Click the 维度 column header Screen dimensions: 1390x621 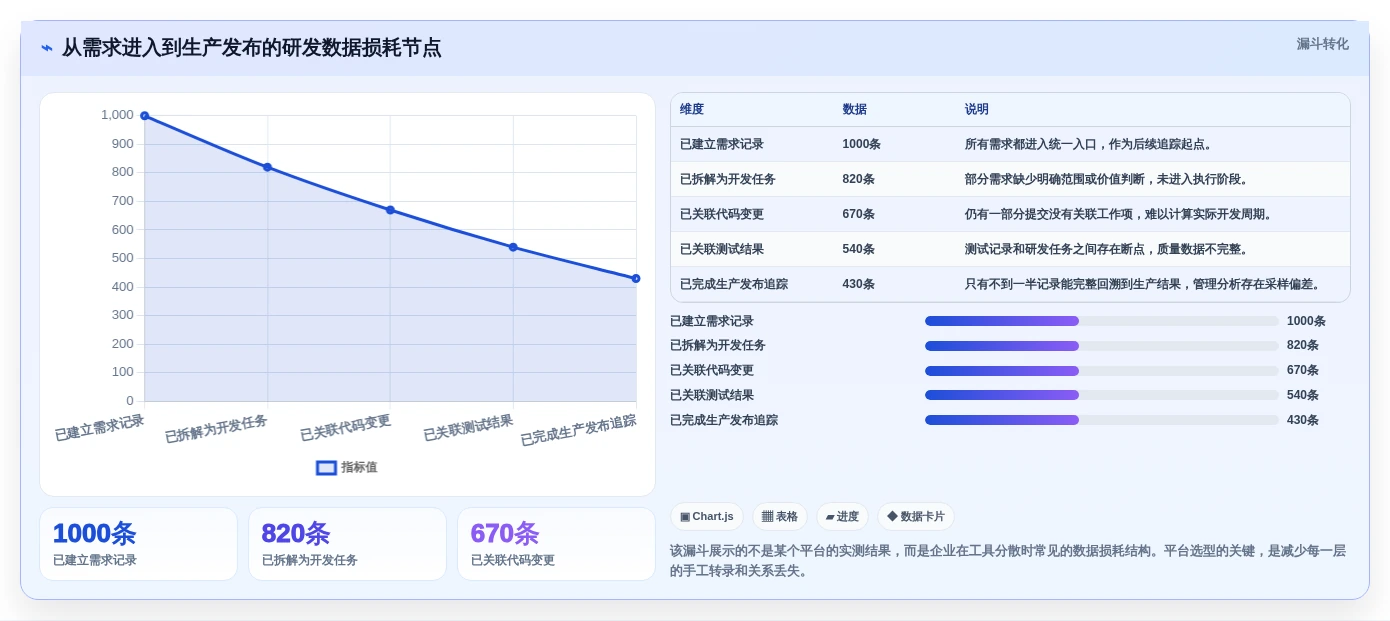point(692,109)
